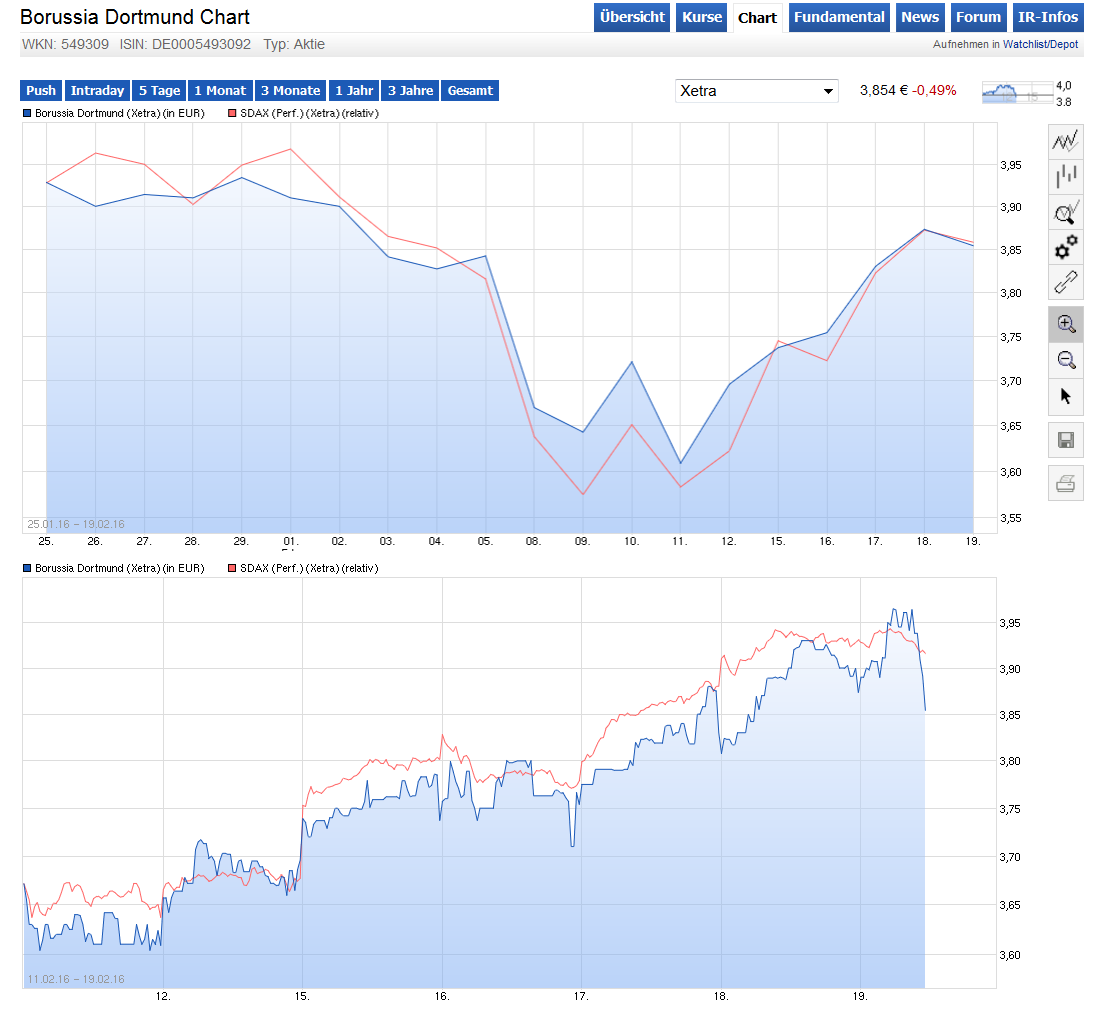Image resolution: width=1112 pixels, height=1032 pixels.
Task: Open the chart analysis magnifier tool
Action: point(1065,212)
